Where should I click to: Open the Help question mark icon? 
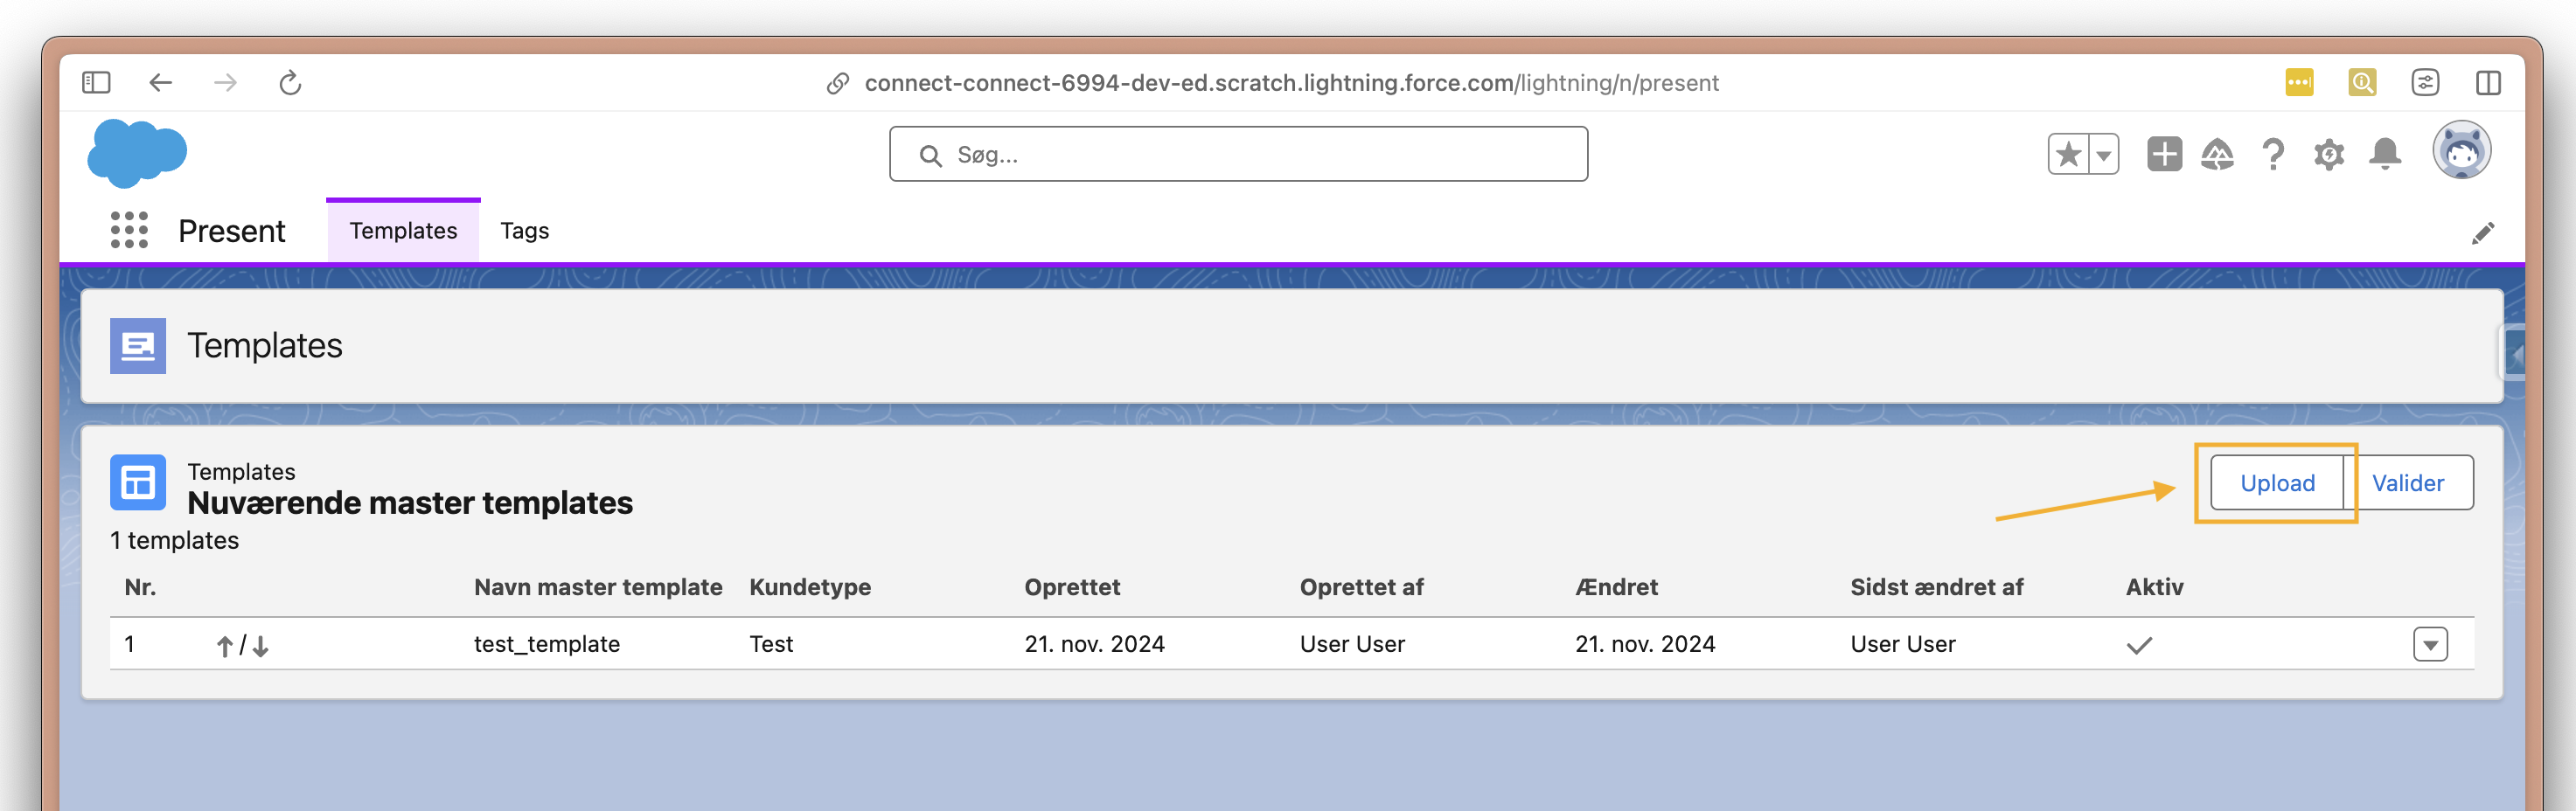(2273, 154)
